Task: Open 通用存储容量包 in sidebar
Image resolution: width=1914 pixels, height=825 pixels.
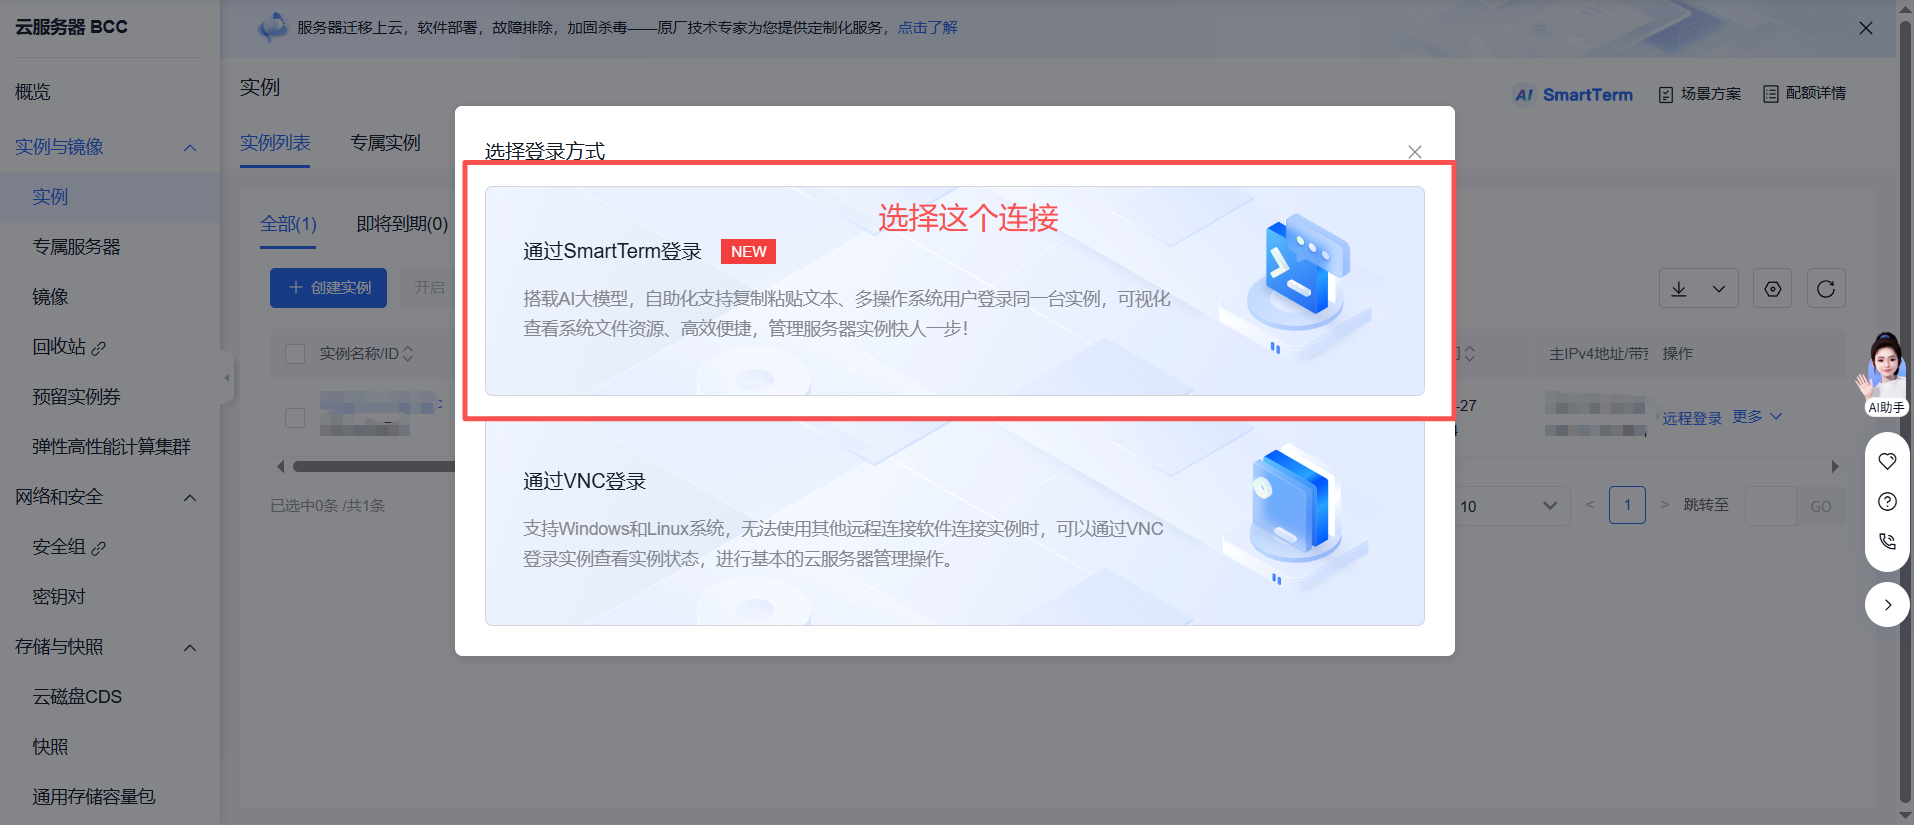Action: (x=94, y=797)
